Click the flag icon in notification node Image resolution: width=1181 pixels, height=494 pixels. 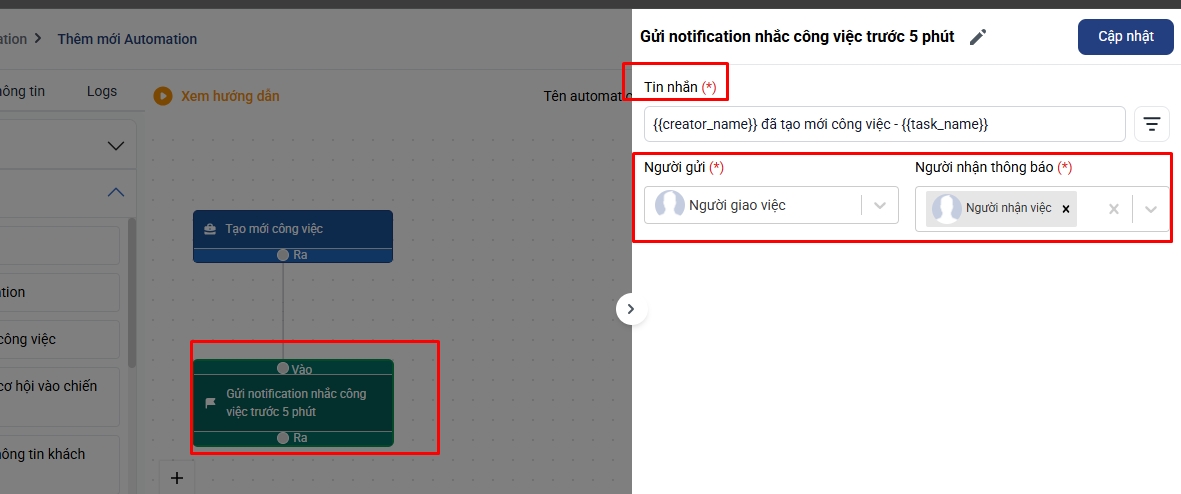210,403
